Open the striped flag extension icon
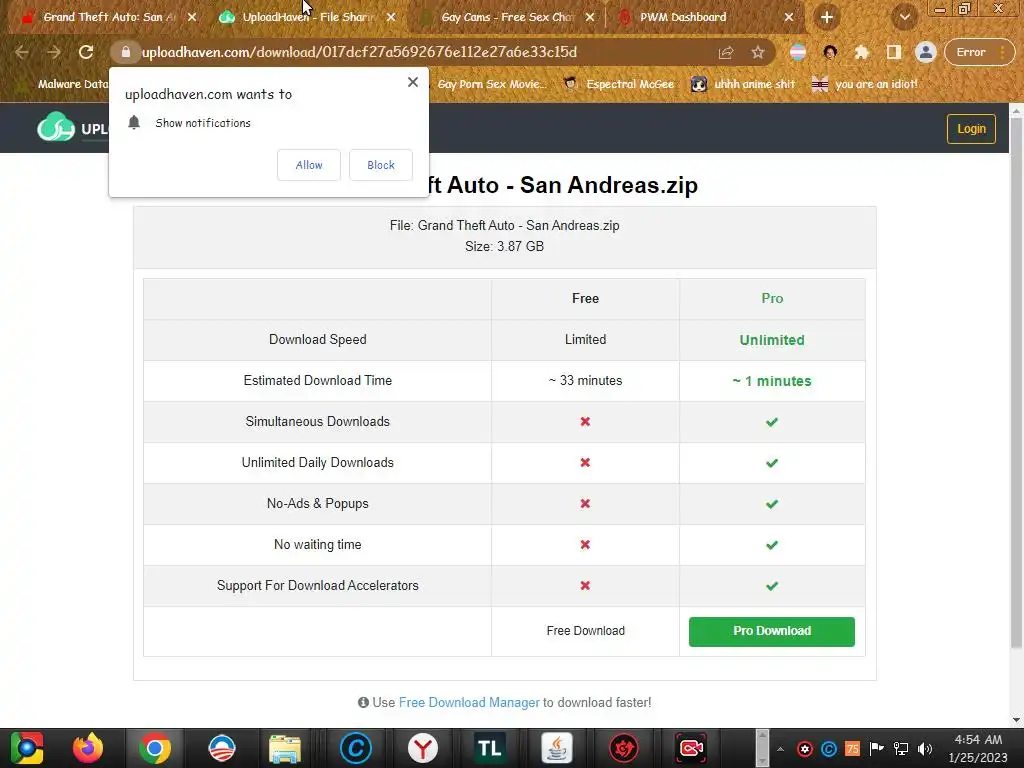Viewport: 1024px width, 768px height. pyautogui.click(x=798, y=52)
